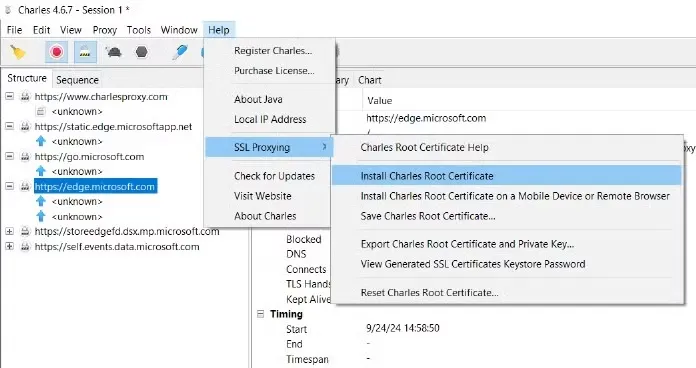The height and width of the screenshot is (368, 696).
Task: Choose Register Charles... from Help menu
Action: (270, 51)
